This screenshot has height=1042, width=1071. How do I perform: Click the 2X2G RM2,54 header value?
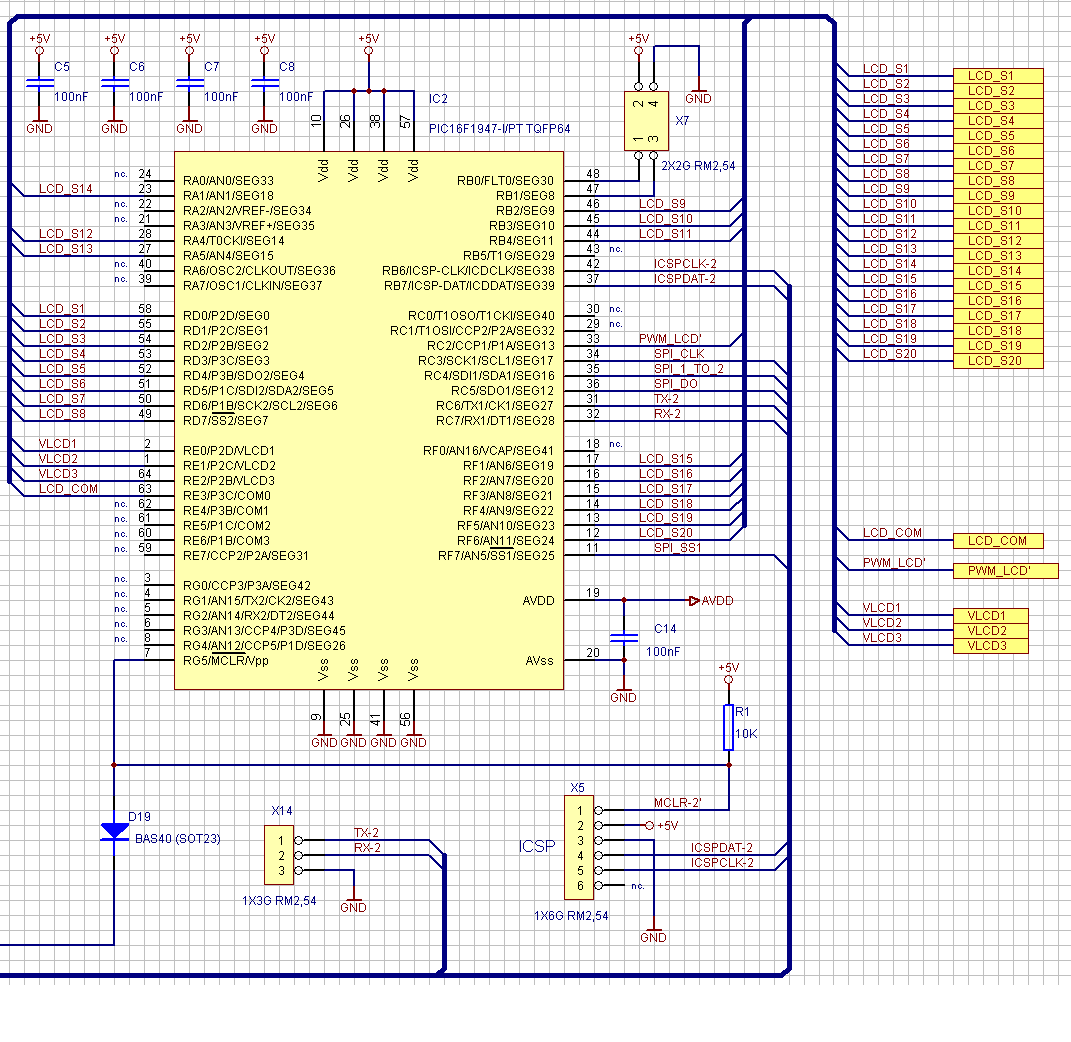pos(698,166)
